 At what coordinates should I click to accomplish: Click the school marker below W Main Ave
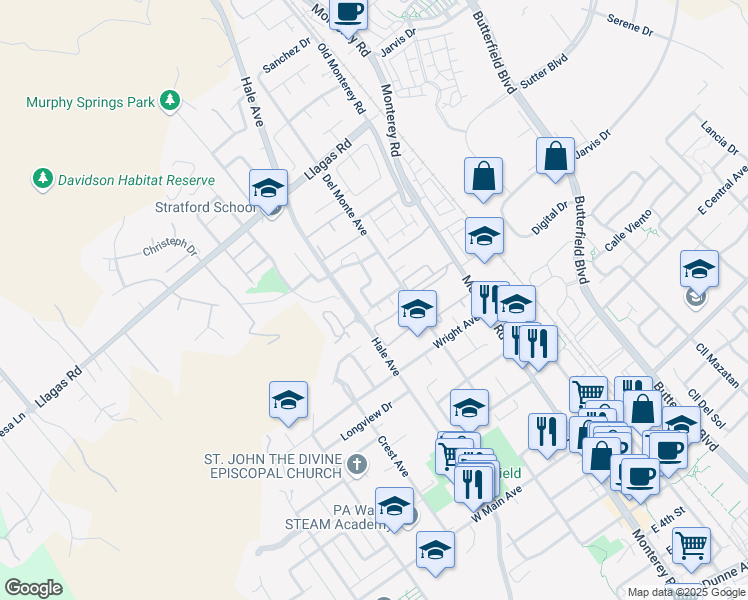[x=435, y=551]
